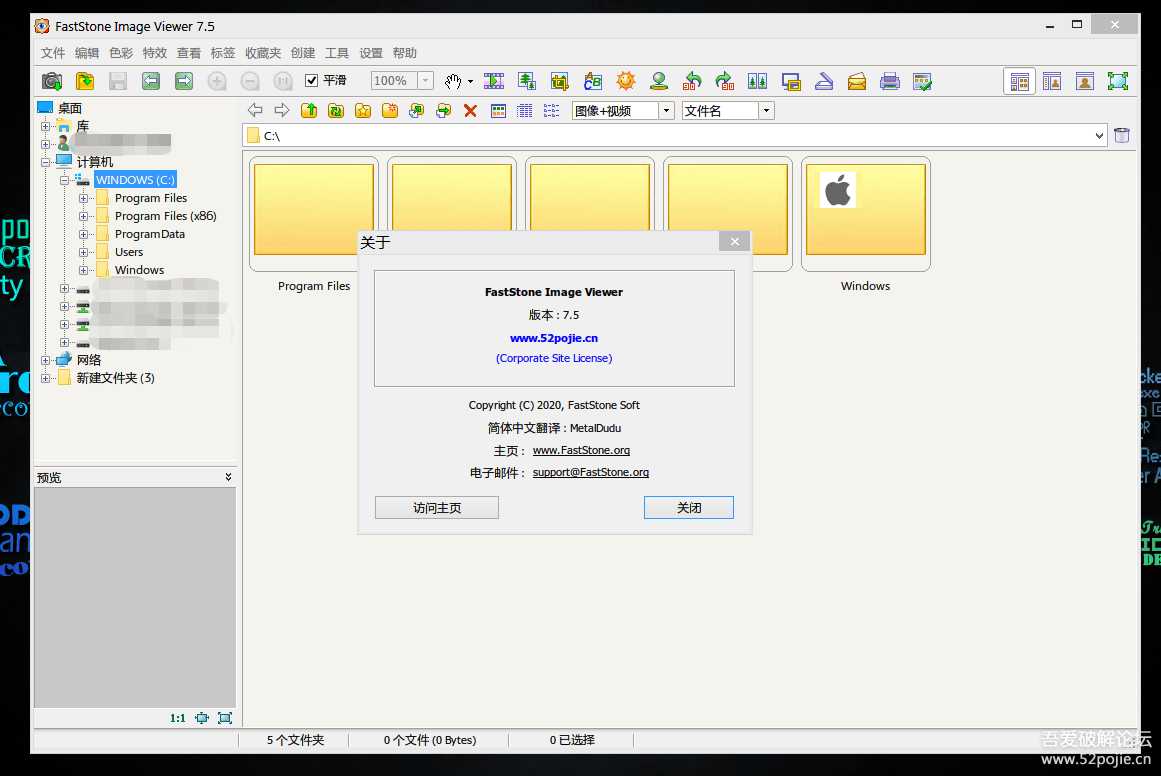Click the 访问主页 button
Screen dimensions: 1161x776
point(437,508)
